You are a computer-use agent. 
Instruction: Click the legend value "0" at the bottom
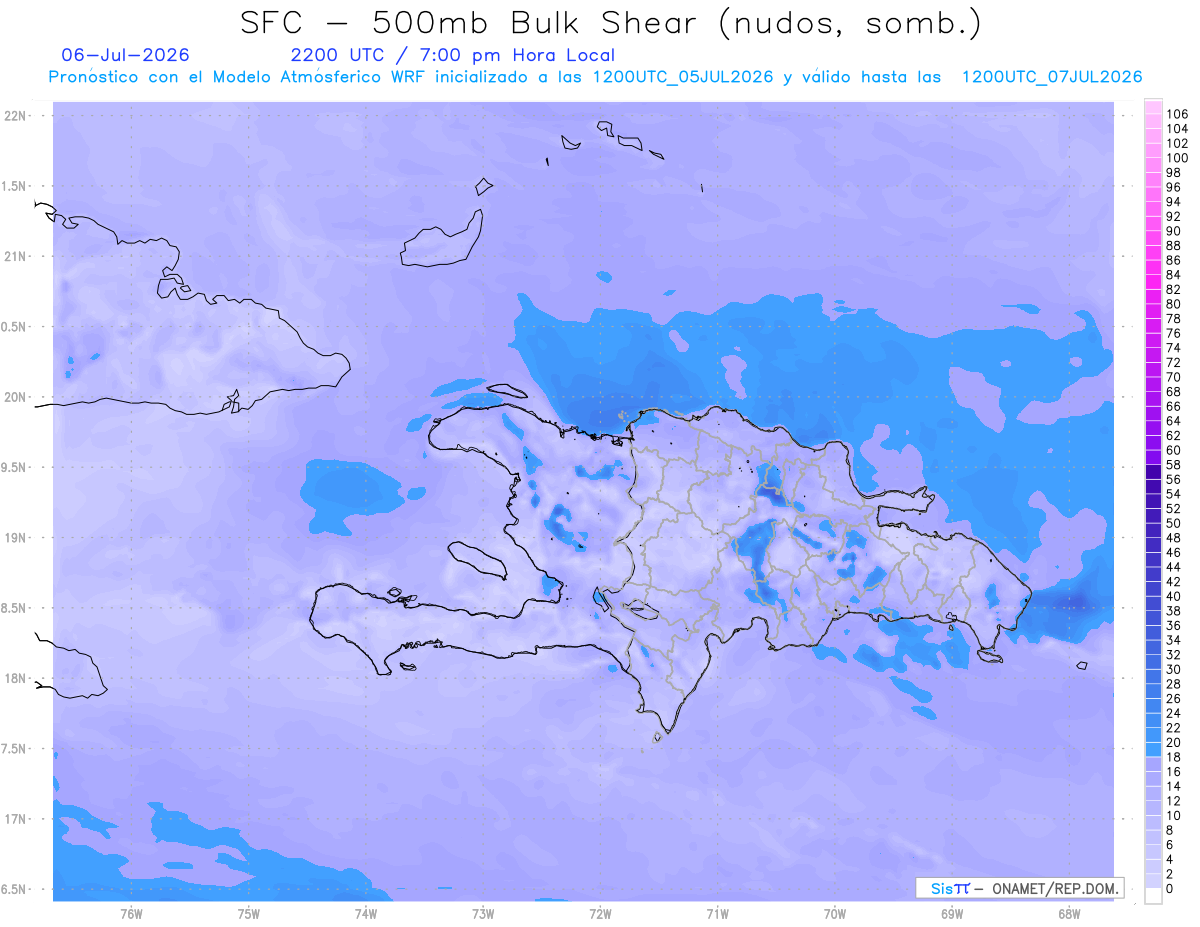(x=1170, y=889)
